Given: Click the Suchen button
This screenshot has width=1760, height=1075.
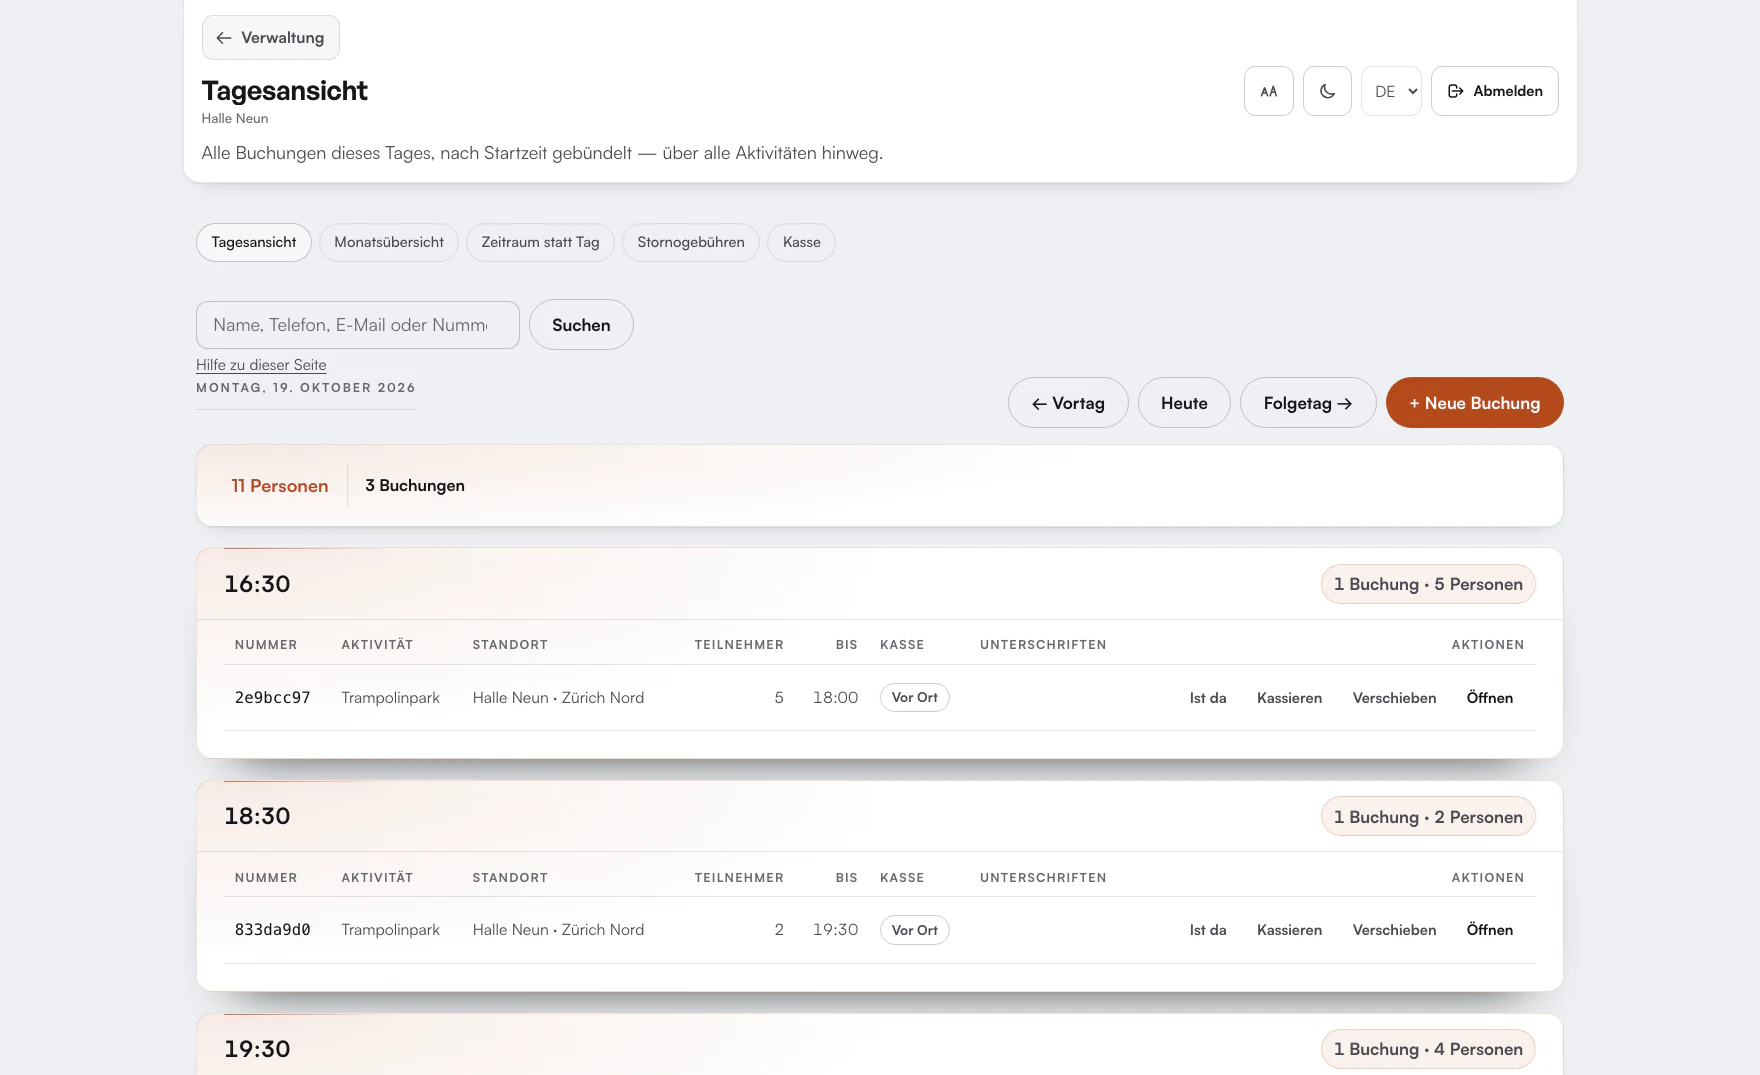Looking at the screenshot, I should coord(581,325).
